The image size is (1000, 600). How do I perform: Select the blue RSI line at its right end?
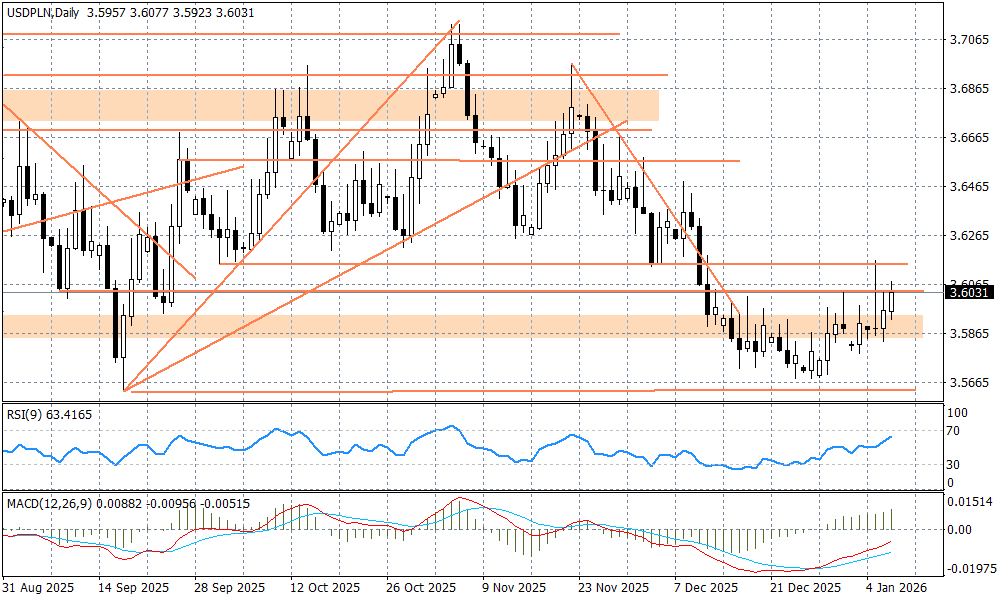coord(891,437)
